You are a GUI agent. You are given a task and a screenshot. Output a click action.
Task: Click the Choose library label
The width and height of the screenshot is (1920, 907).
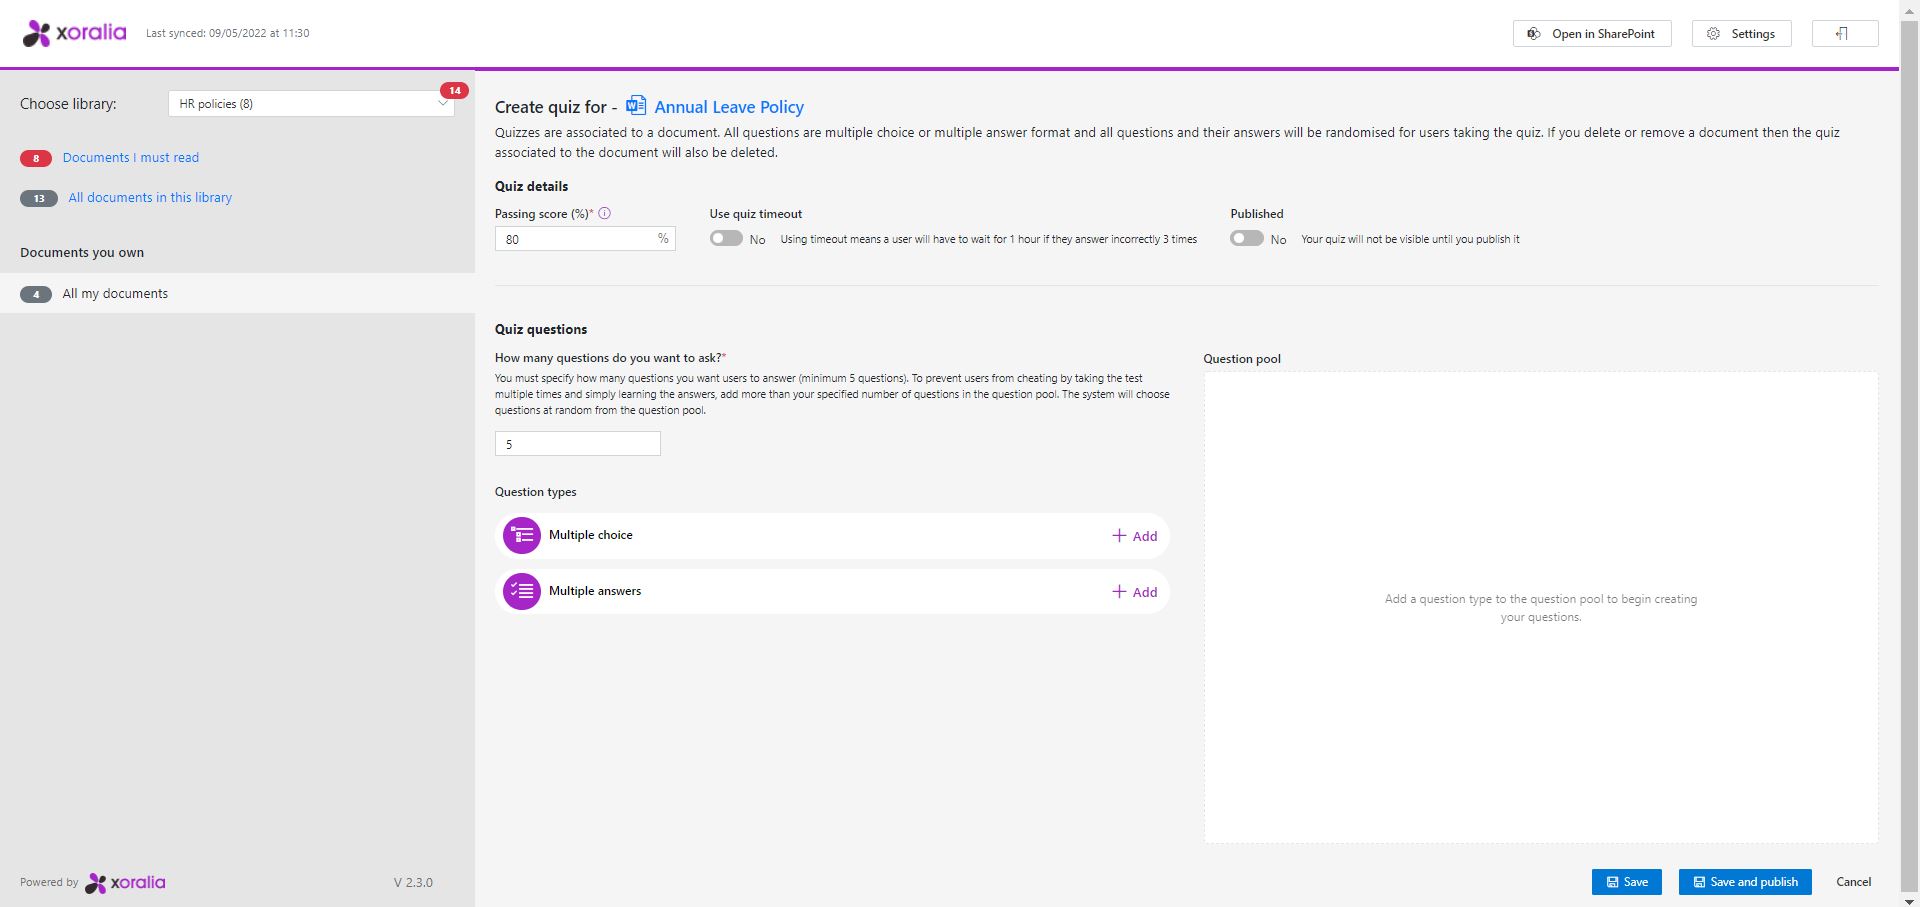(68, 104)
